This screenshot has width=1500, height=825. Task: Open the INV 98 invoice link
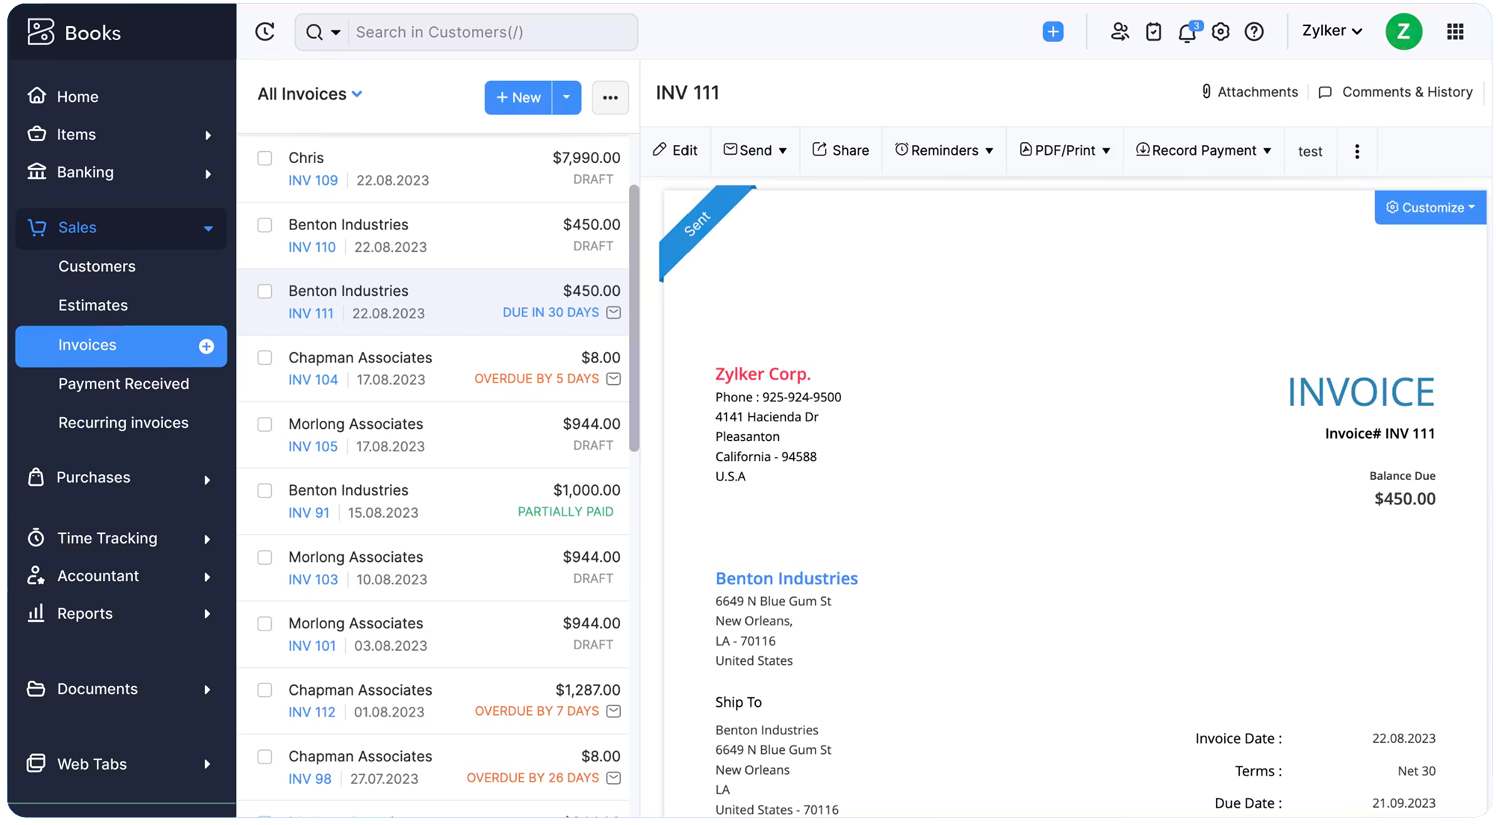tap(309, 779)
